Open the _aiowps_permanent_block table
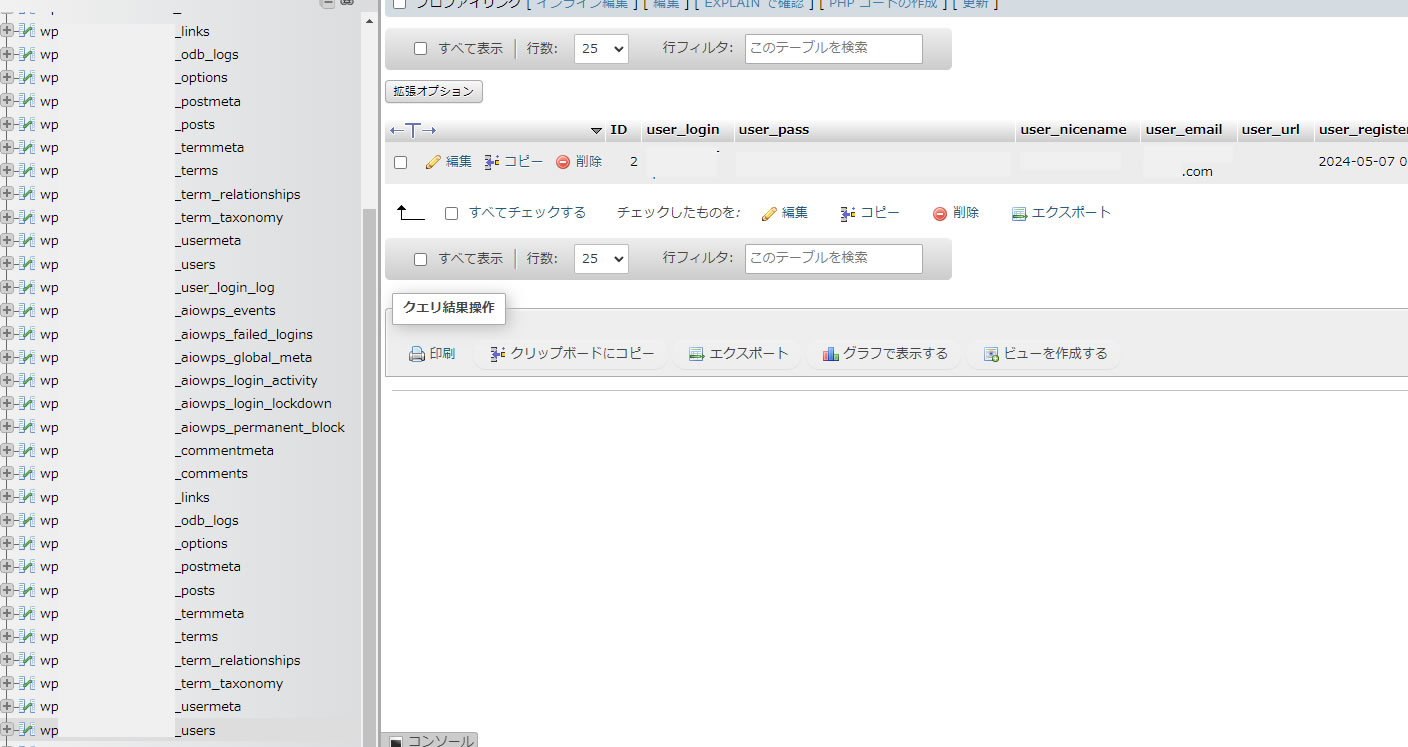The image size is (1408, 747). click(192, 427)
